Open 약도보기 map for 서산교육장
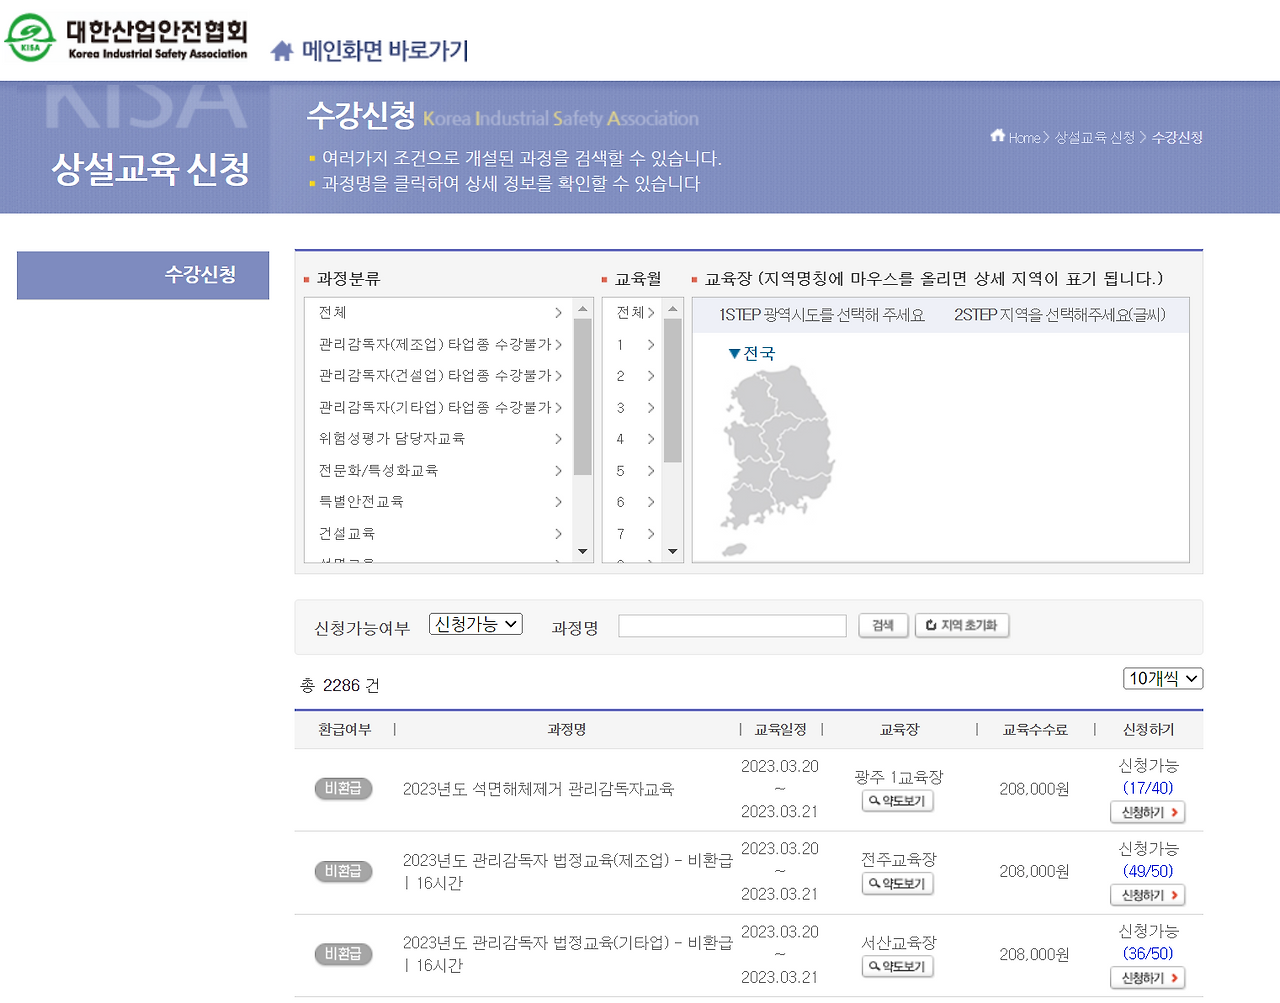Screen dimensions: 1280x1003 click(897, 966)
